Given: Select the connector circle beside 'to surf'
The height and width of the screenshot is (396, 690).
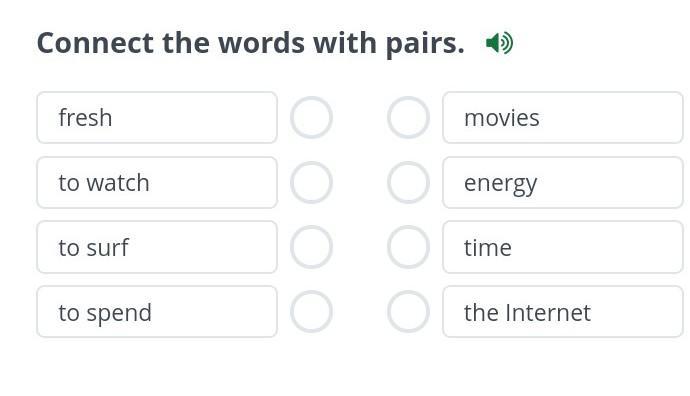Looking at the screenshot, I should point(311,247).
